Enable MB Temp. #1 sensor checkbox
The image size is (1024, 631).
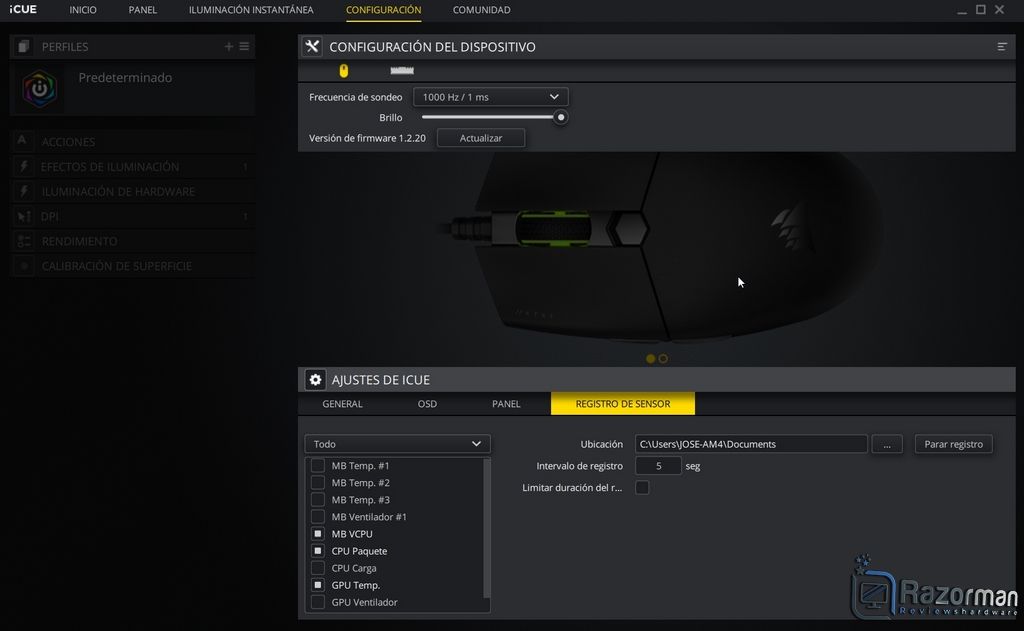click(x=317, y=465)
